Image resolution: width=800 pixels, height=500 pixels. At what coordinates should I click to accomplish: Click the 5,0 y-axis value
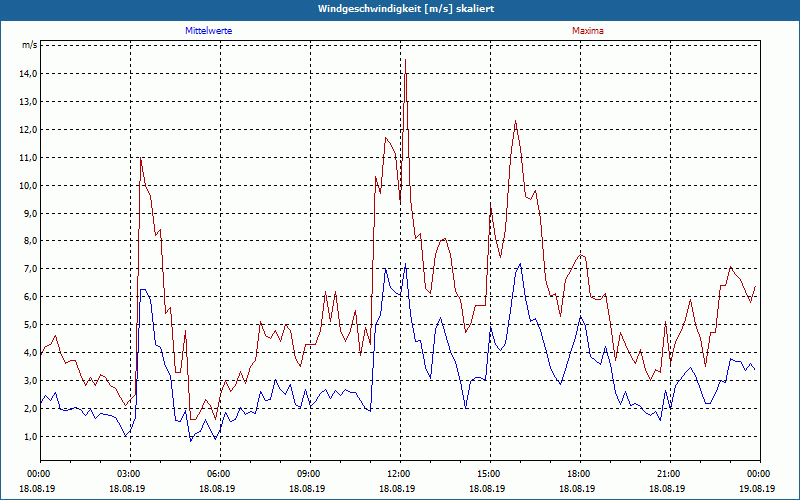pyautogui.click(x=31, y=324)
